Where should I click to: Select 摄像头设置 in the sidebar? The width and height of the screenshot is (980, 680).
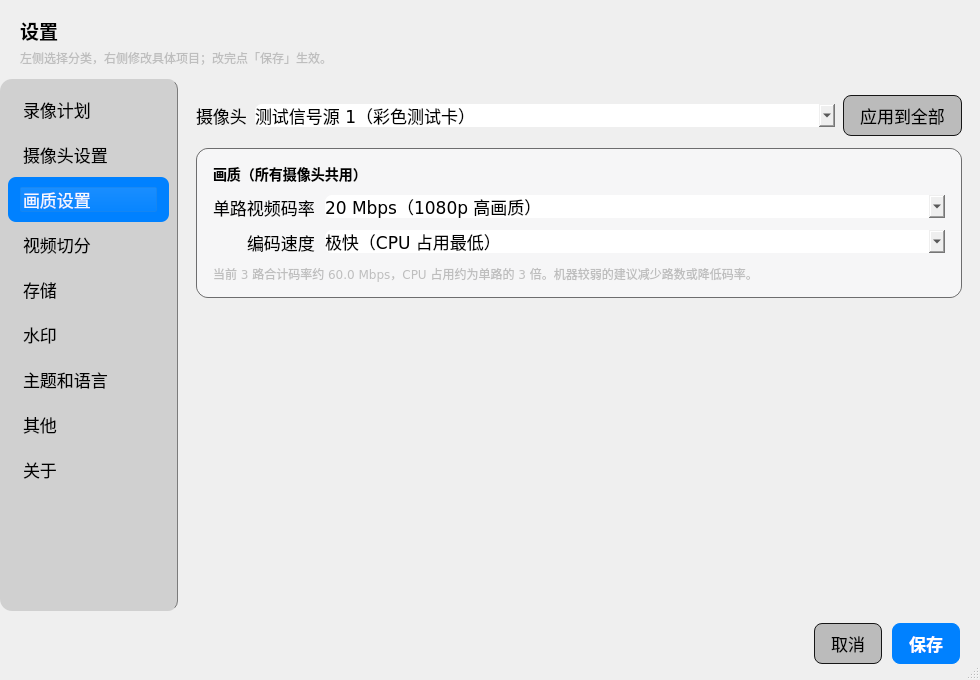tap(88, 156)
